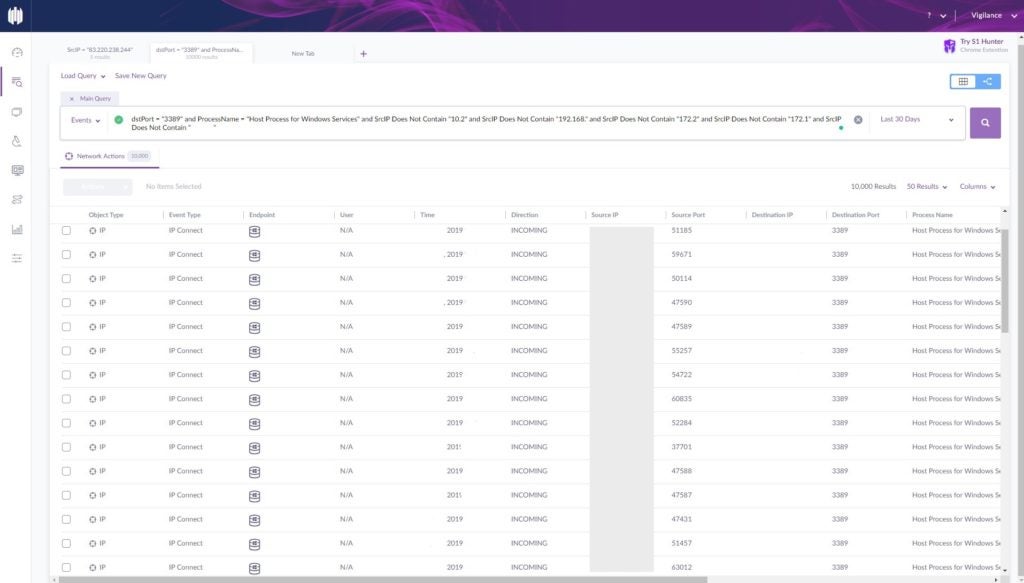Image resolution: width=1024 pixels, height=583 pixels.
Task: Open the Dashboard via the speedometer sidebar icon
Action: click(15, 52)
